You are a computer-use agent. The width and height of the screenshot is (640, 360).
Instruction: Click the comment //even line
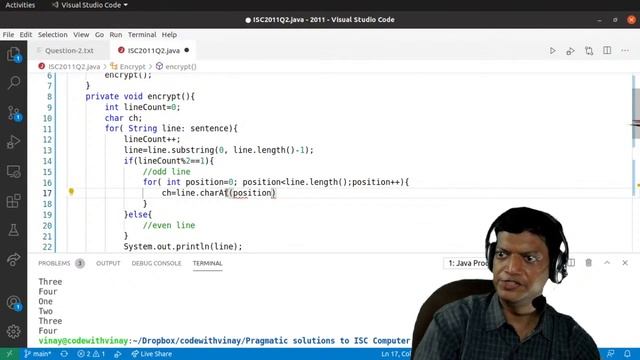[x=169, y=225]
